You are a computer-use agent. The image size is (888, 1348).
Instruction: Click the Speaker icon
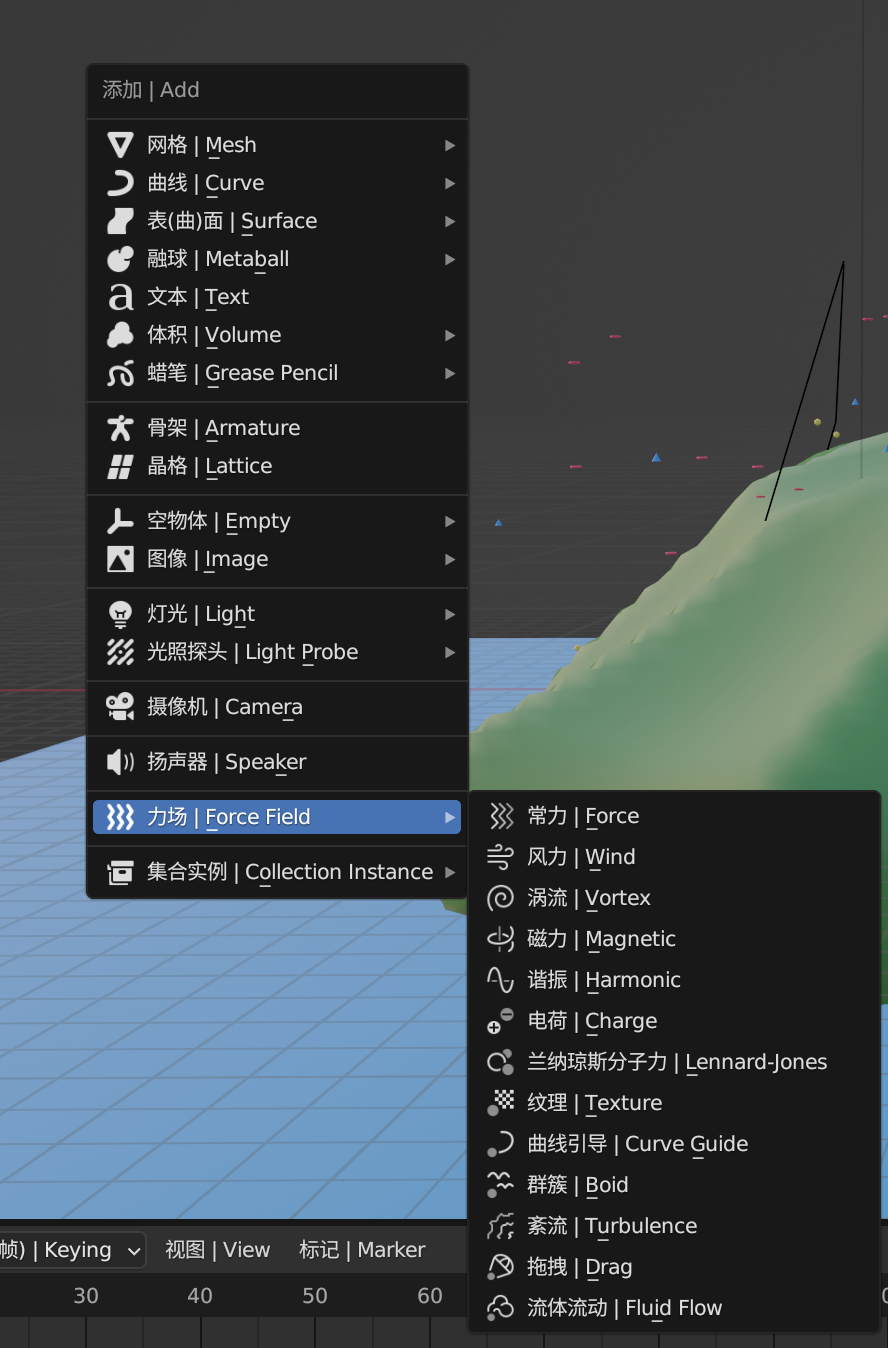coord(119,762)
